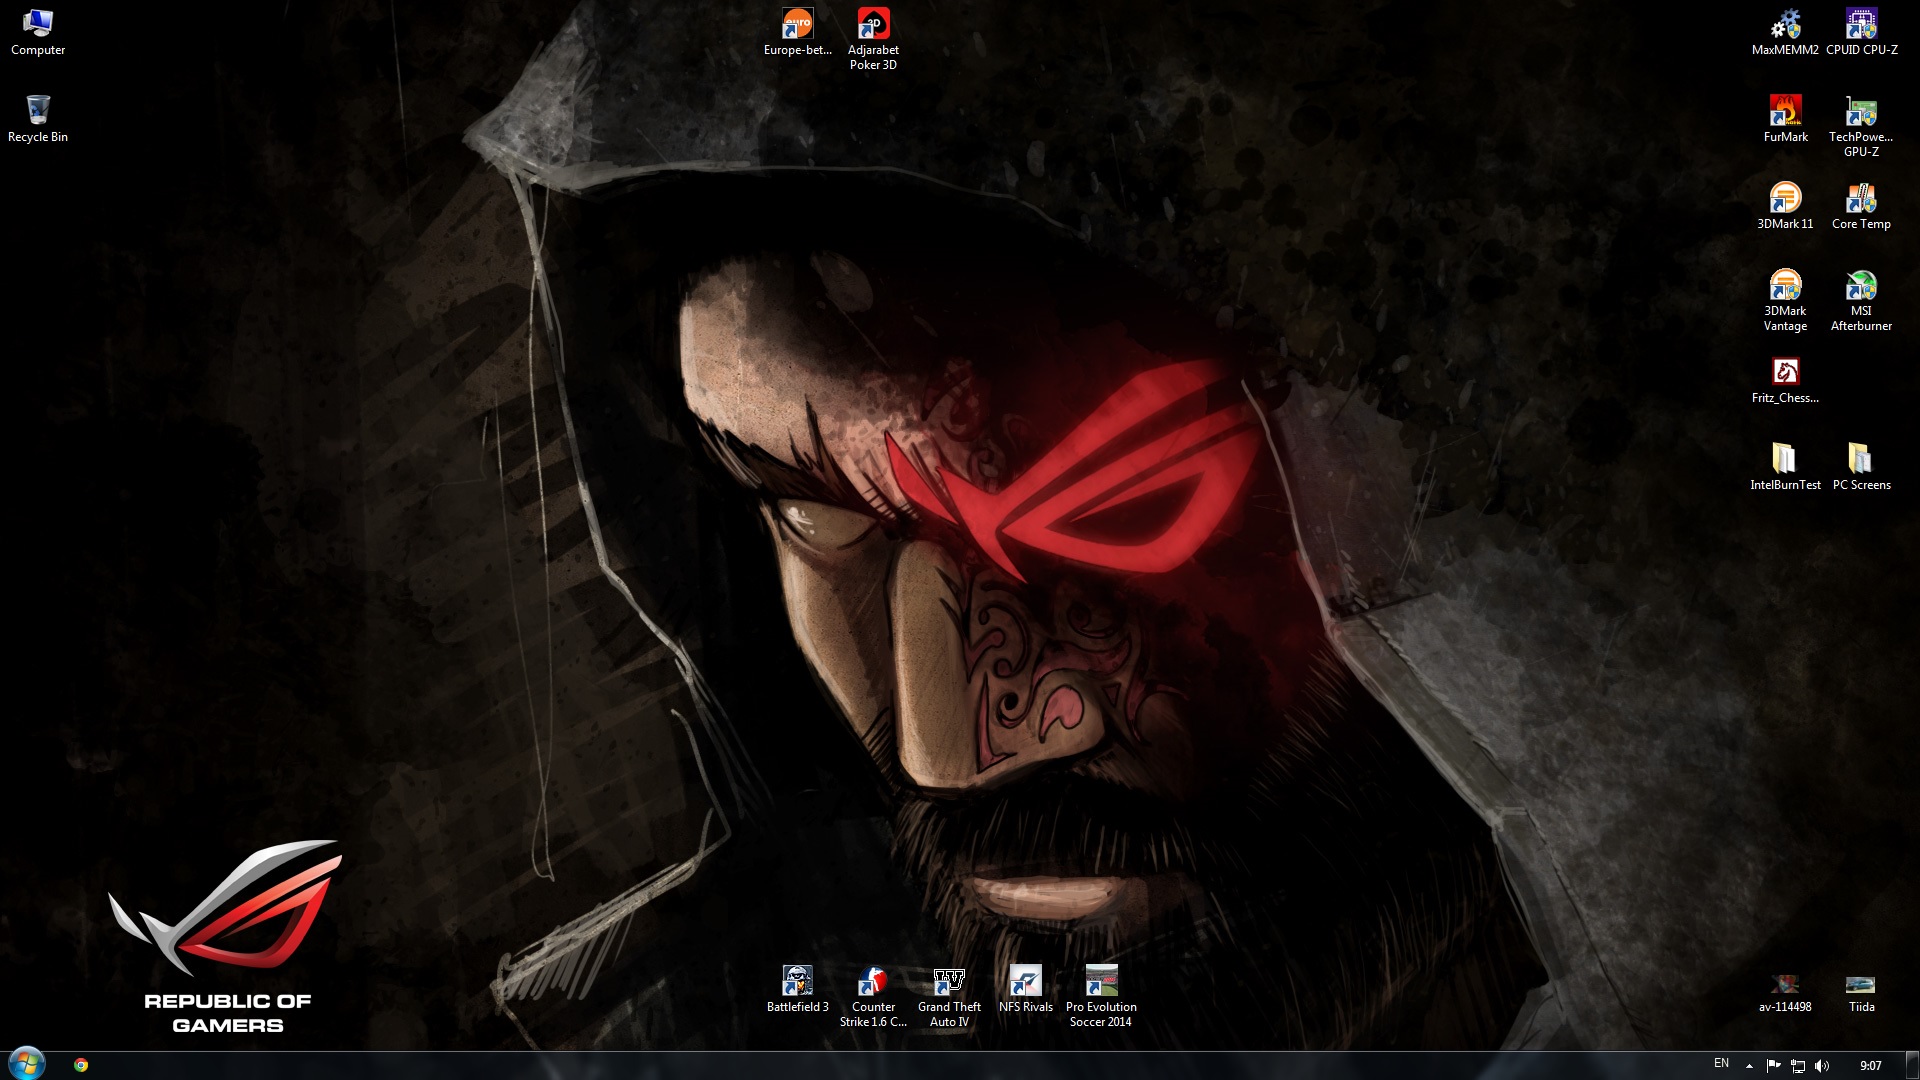
Task: Launch Counter Strike 1.6
Action: coord(873,996)
